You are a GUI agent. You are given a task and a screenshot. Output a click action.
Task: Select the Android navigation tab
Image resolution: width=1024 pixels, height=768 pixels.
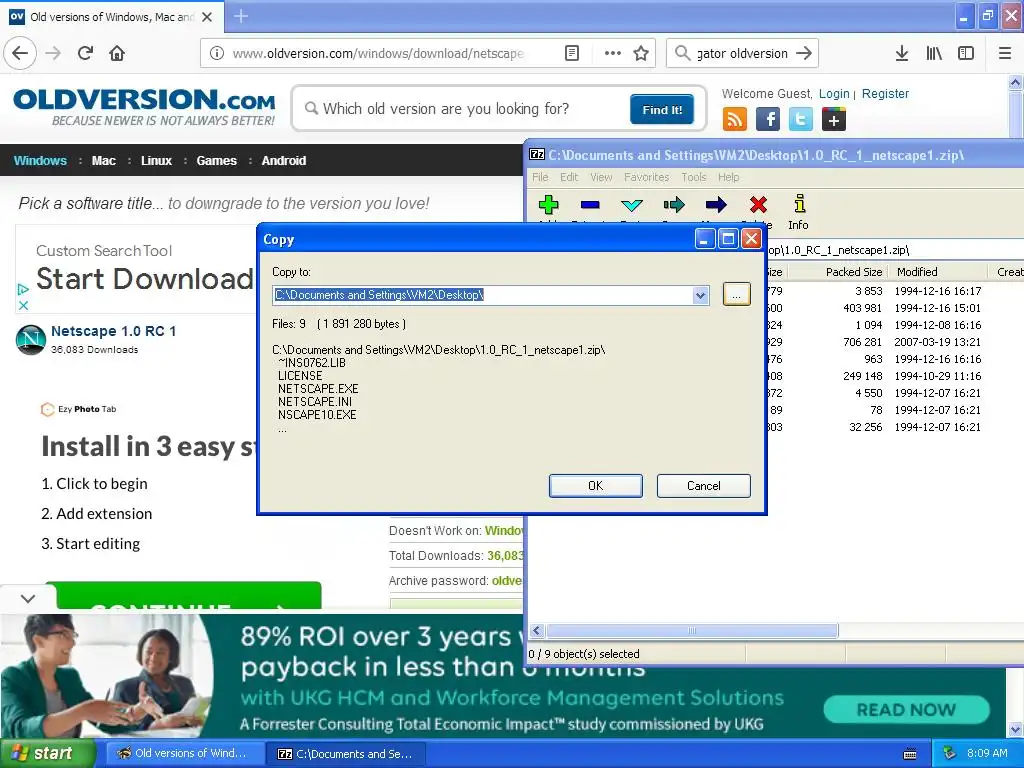click(283, 161)
